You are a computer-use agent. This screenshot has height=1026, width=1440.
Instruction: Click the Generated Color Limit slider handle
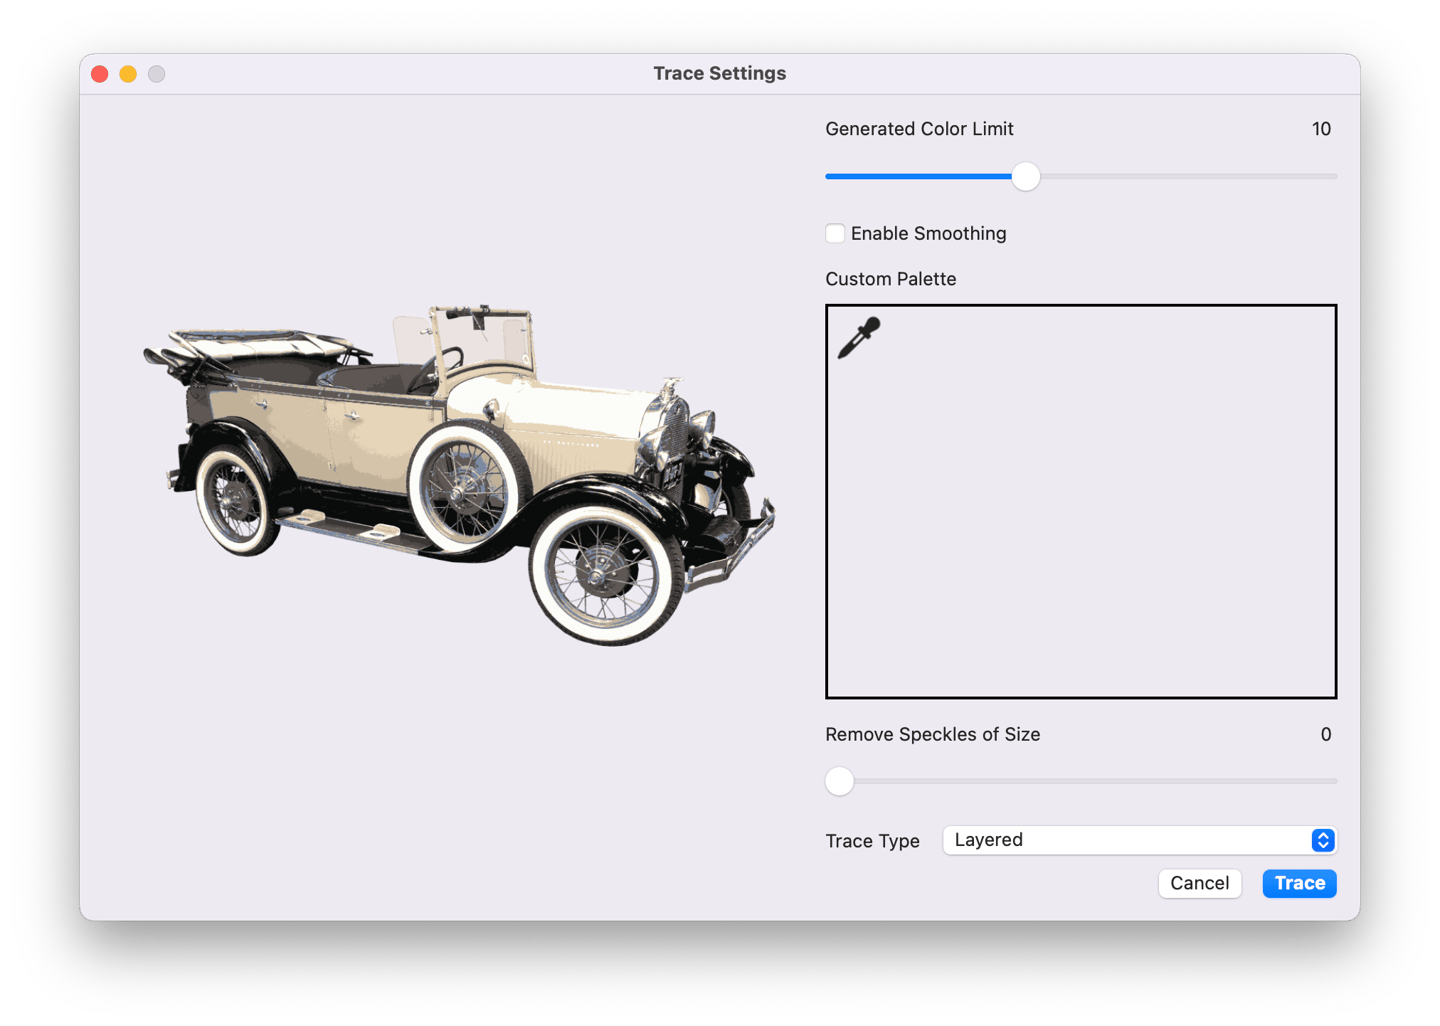[1025, 177]
